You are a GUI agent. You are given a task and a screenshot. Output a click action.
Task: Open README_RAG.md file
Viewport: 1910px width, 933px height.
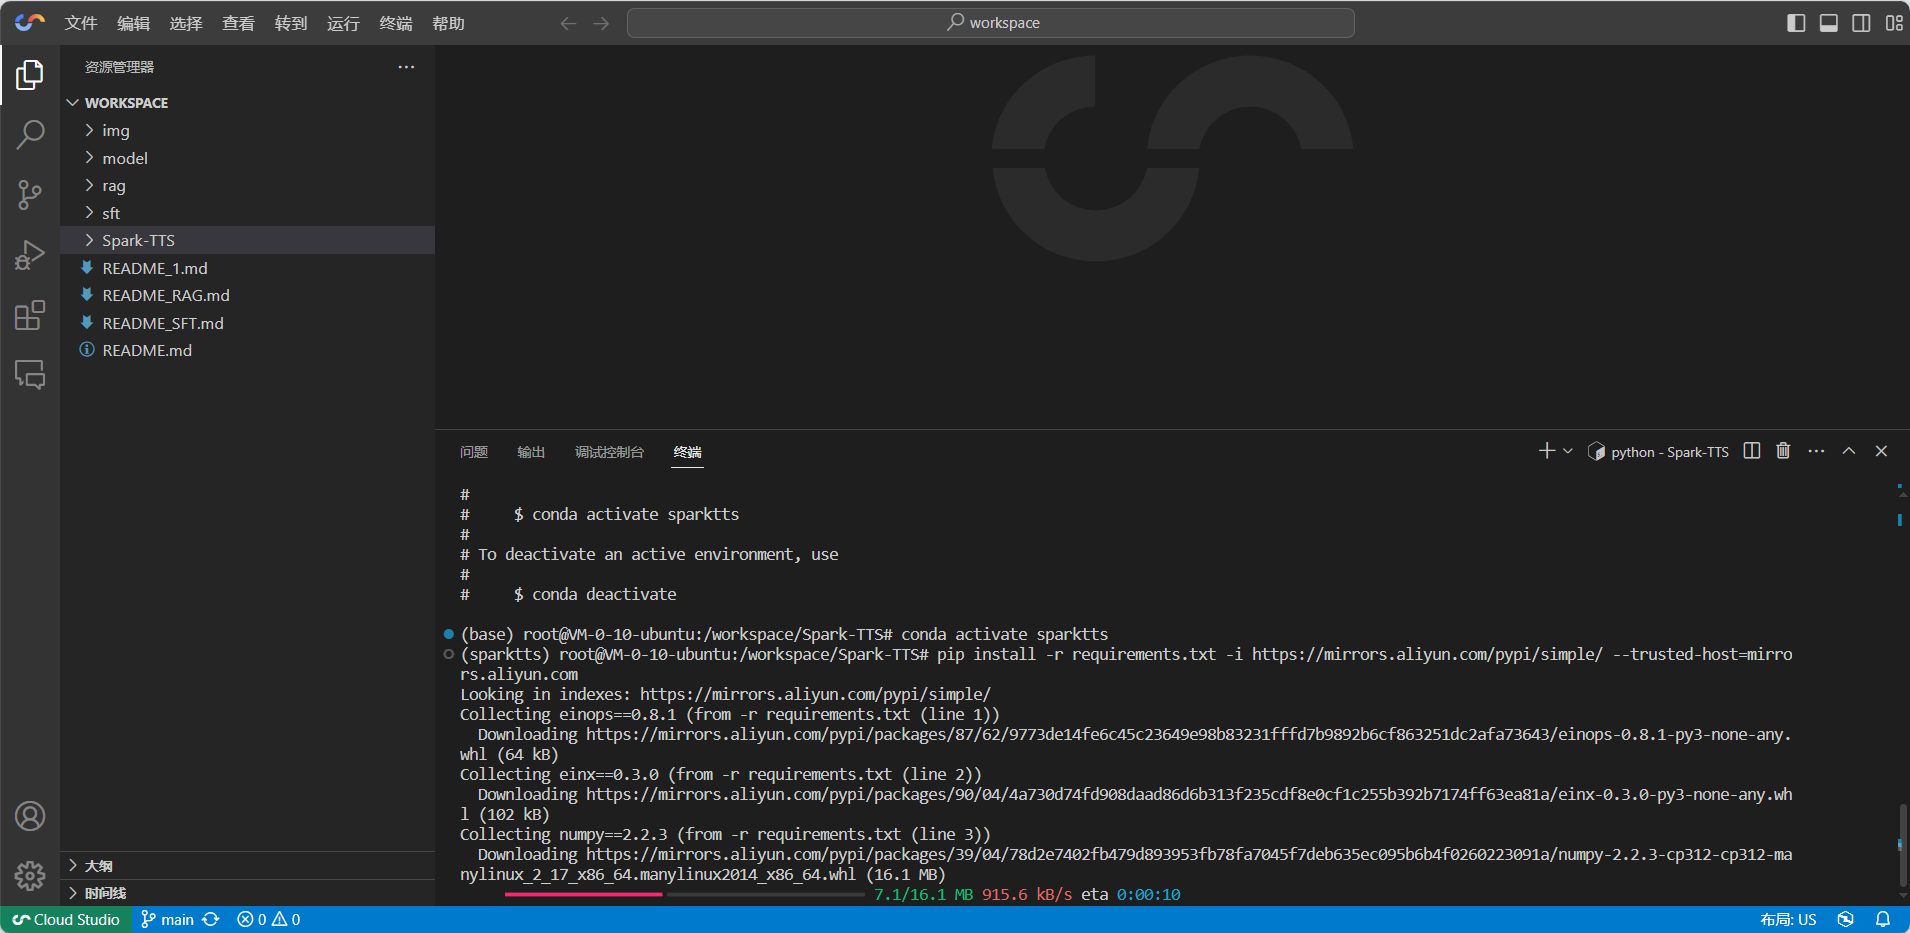point(247,295)
